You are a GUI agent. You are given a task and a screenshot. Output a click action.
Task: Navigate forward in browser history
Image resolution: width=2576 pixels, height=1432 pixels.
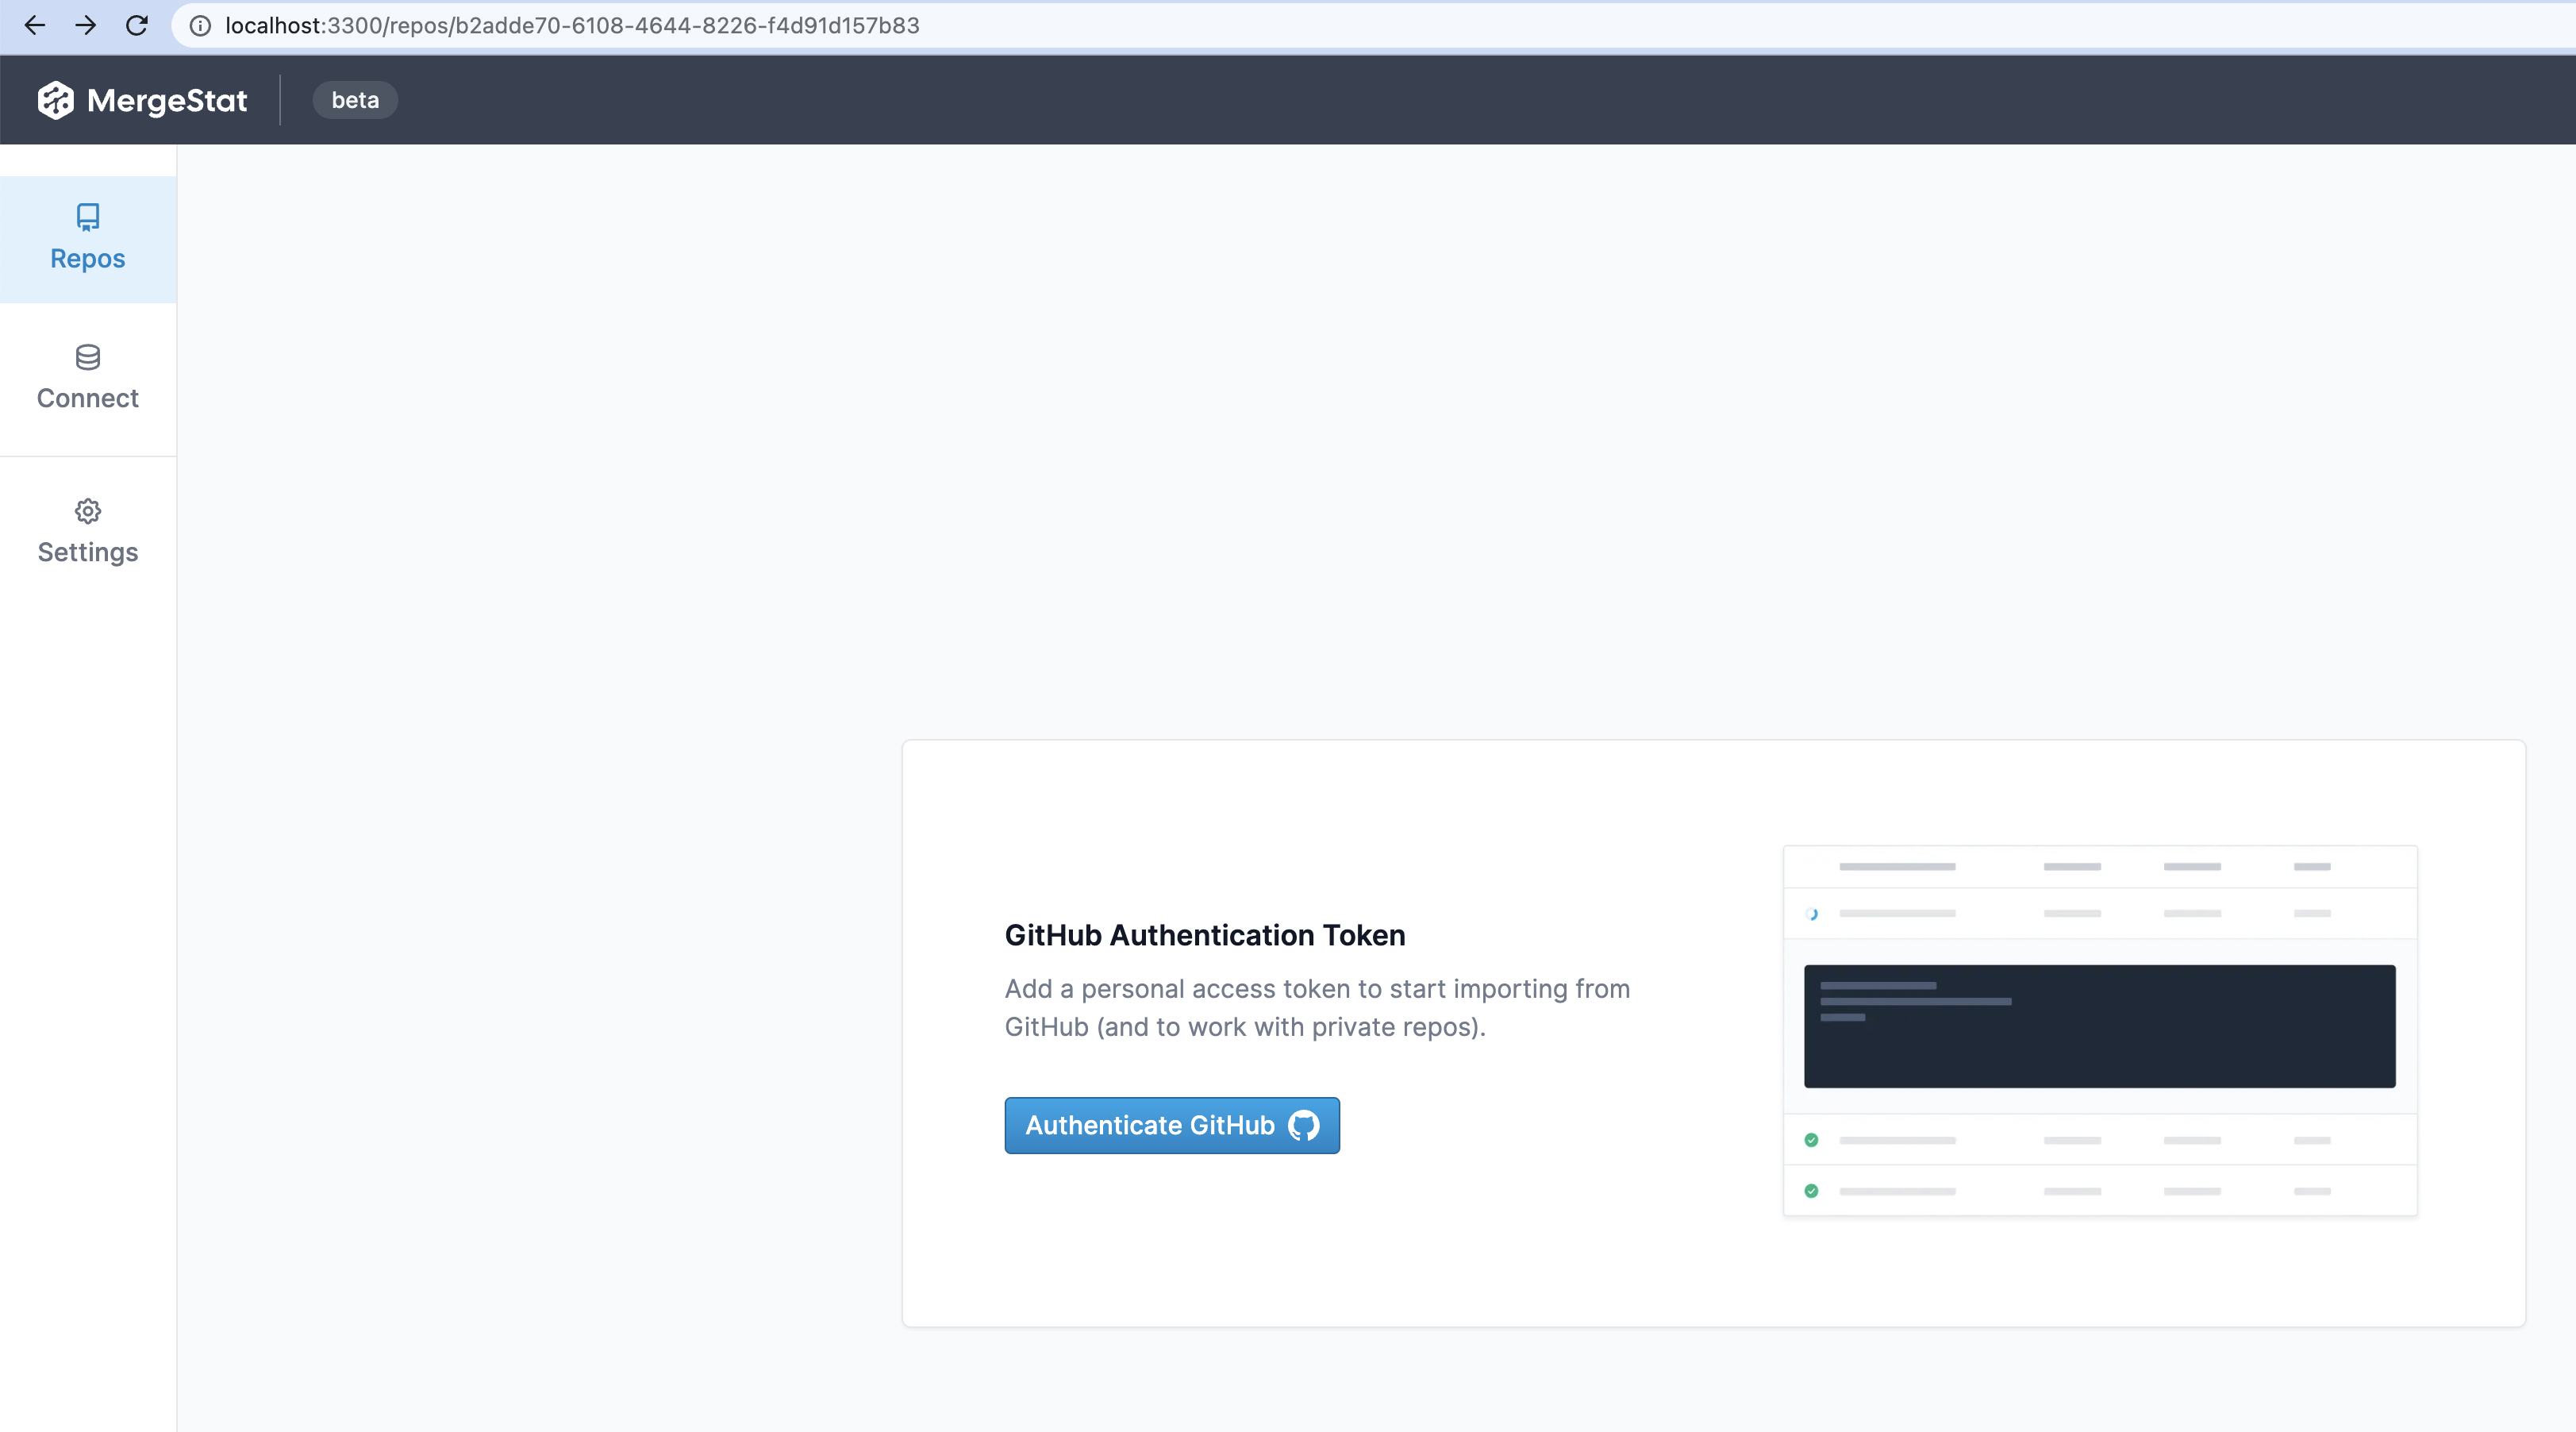(x=87, y=26)
